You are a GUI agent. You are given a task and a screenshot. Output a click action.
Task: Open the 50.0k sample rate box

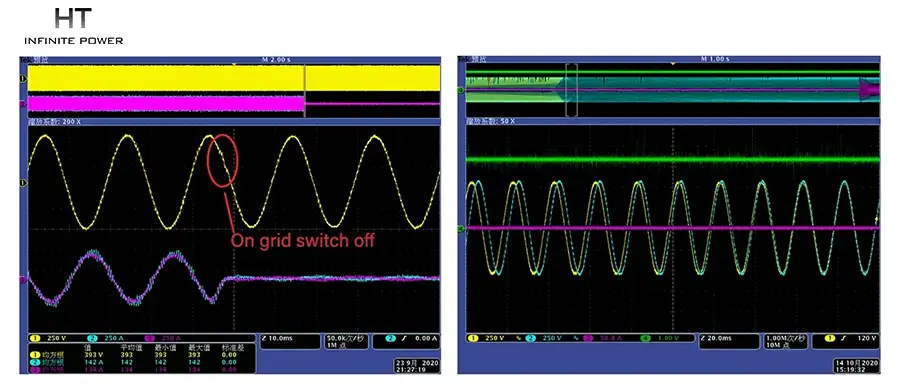(347, 341)
